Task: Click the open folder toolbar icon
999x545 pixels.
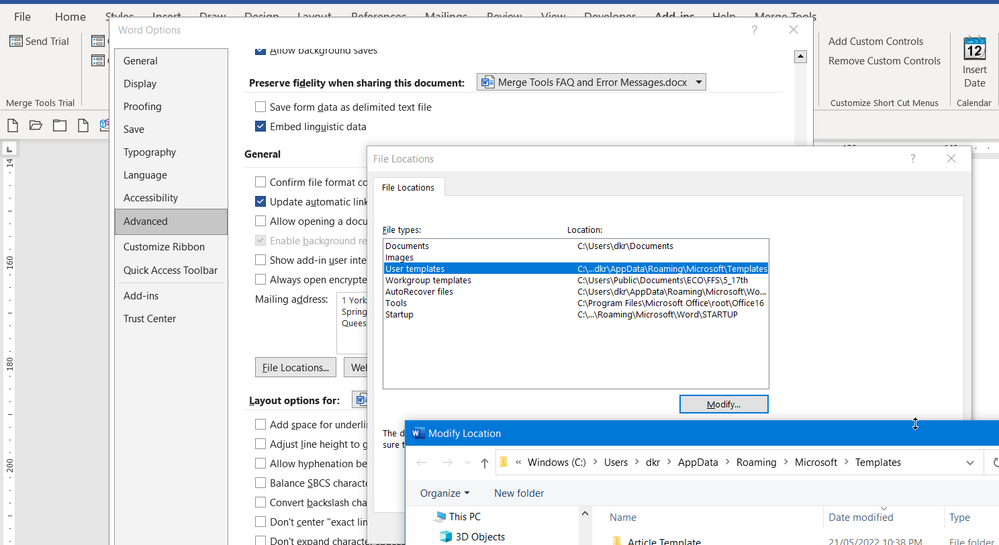Action: [36, 126]
